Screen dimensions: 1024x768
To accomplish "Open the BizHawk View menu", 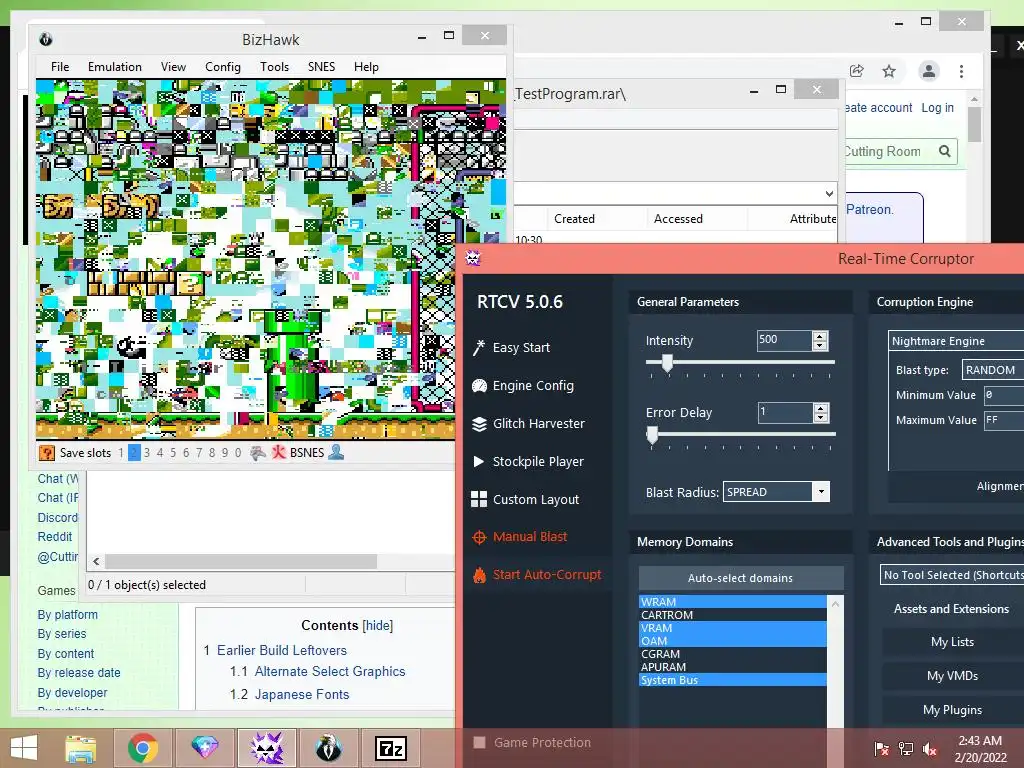I will 173,67.
